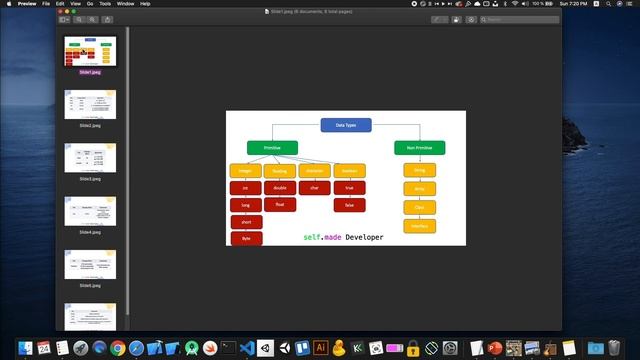This screenshot has width=640, height=360.
Task: Open the Edit menu
Action: point(60,4)
